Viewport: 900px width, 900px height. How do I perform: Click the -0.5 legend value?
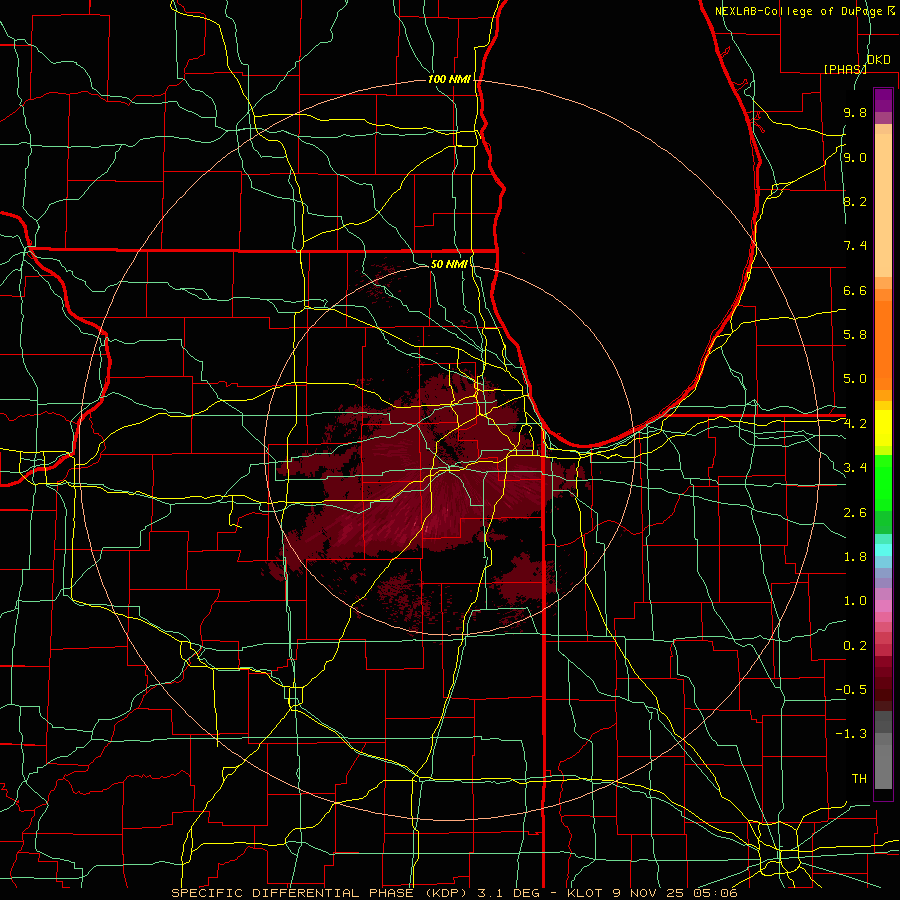[851, 690]
